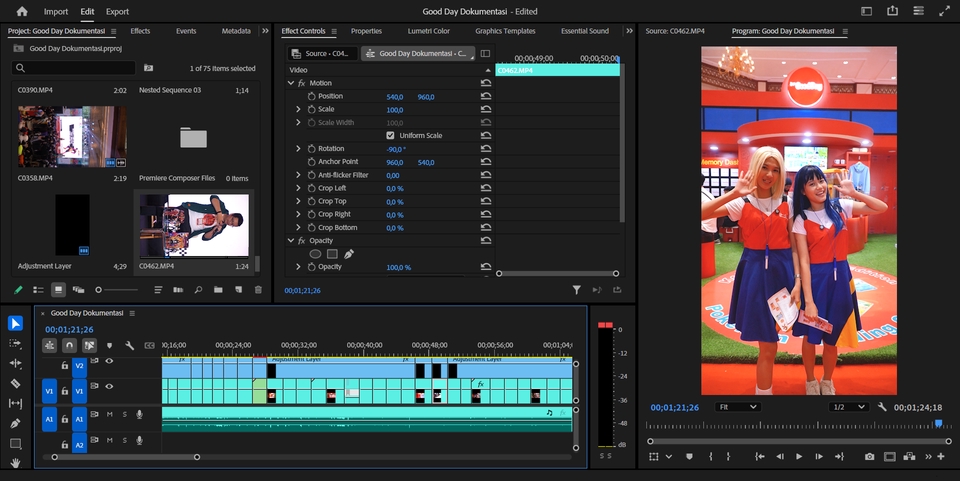Toggle V2 track output eye
The width and height of the screenshot is (960, 481).
point(109,361)
